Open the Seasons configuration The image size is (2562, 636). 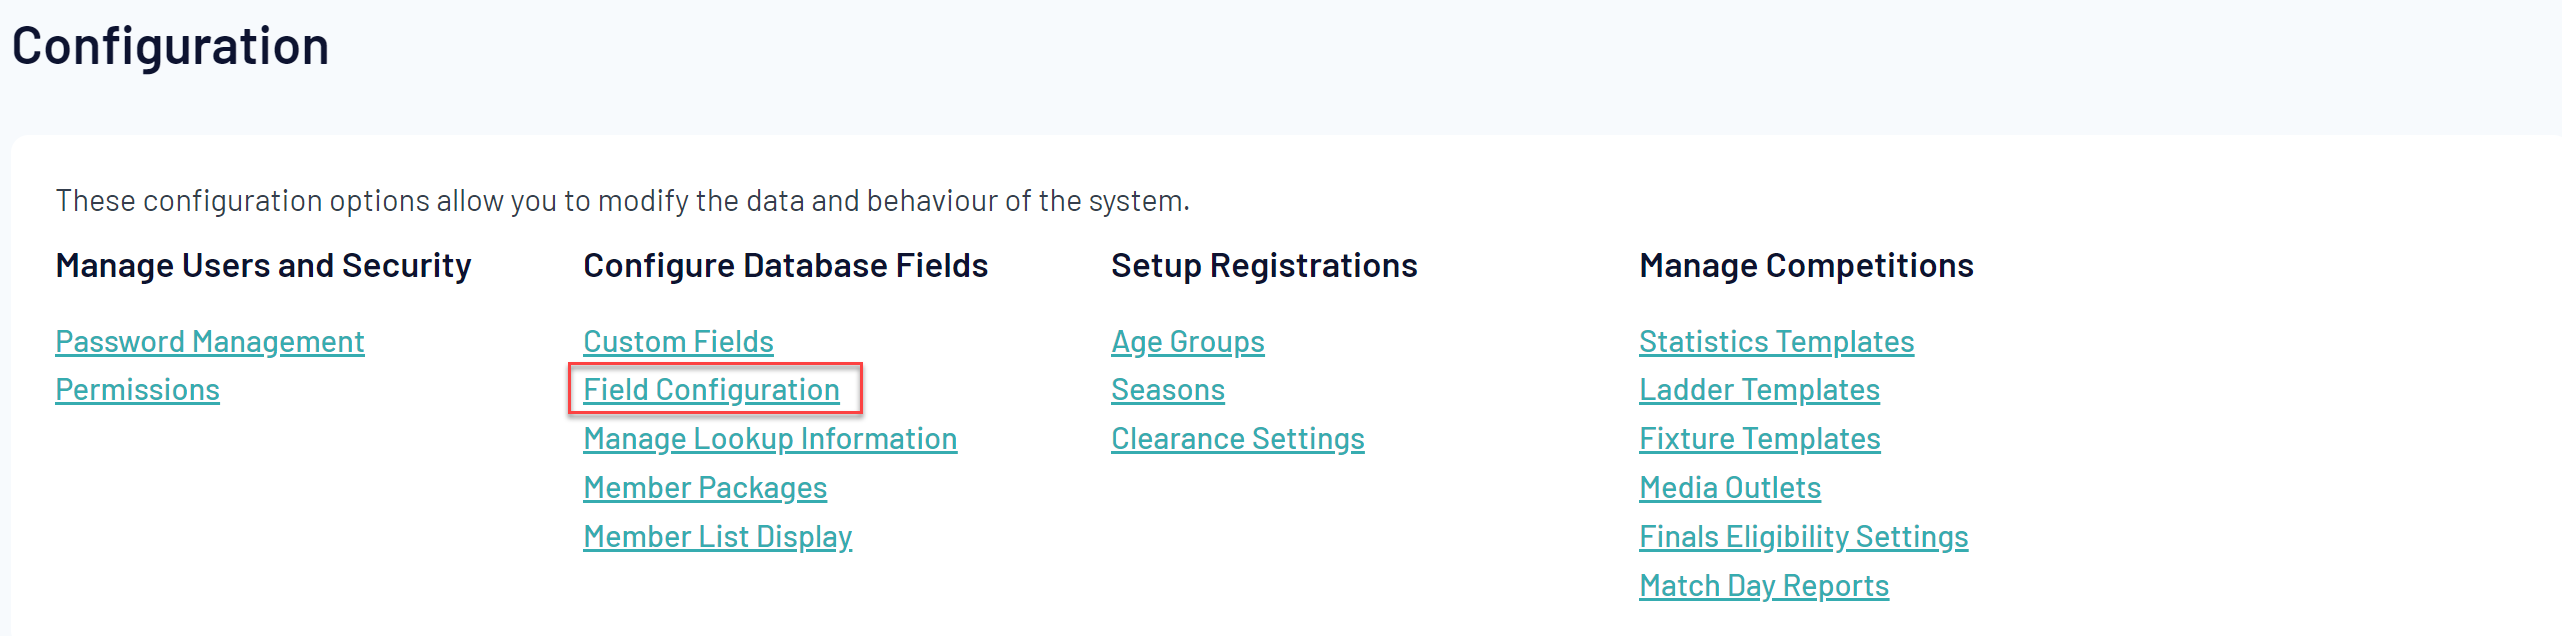click(1167, 390)
